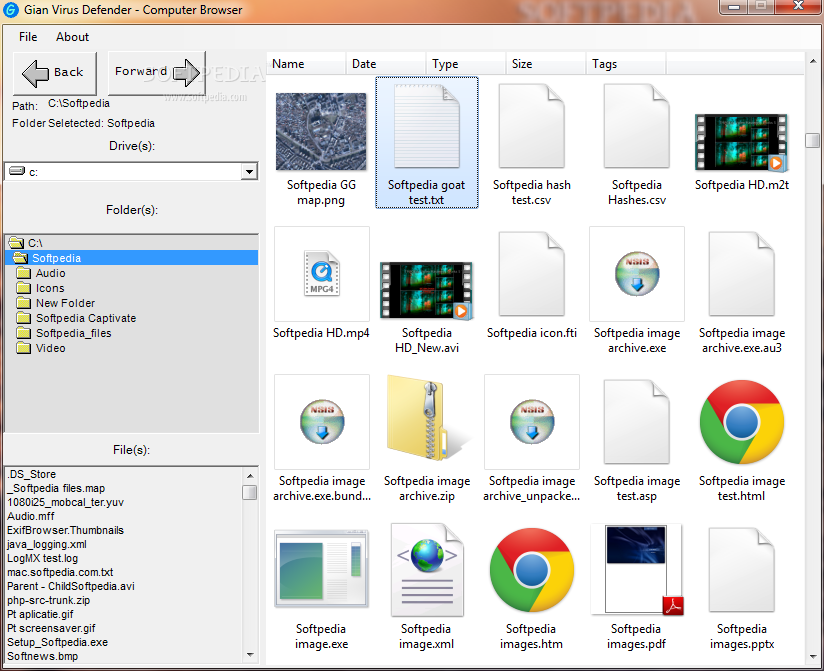The image size is (824, 671).
Task: Select the Softpedia image.exe icon
Action: point(321,570)
